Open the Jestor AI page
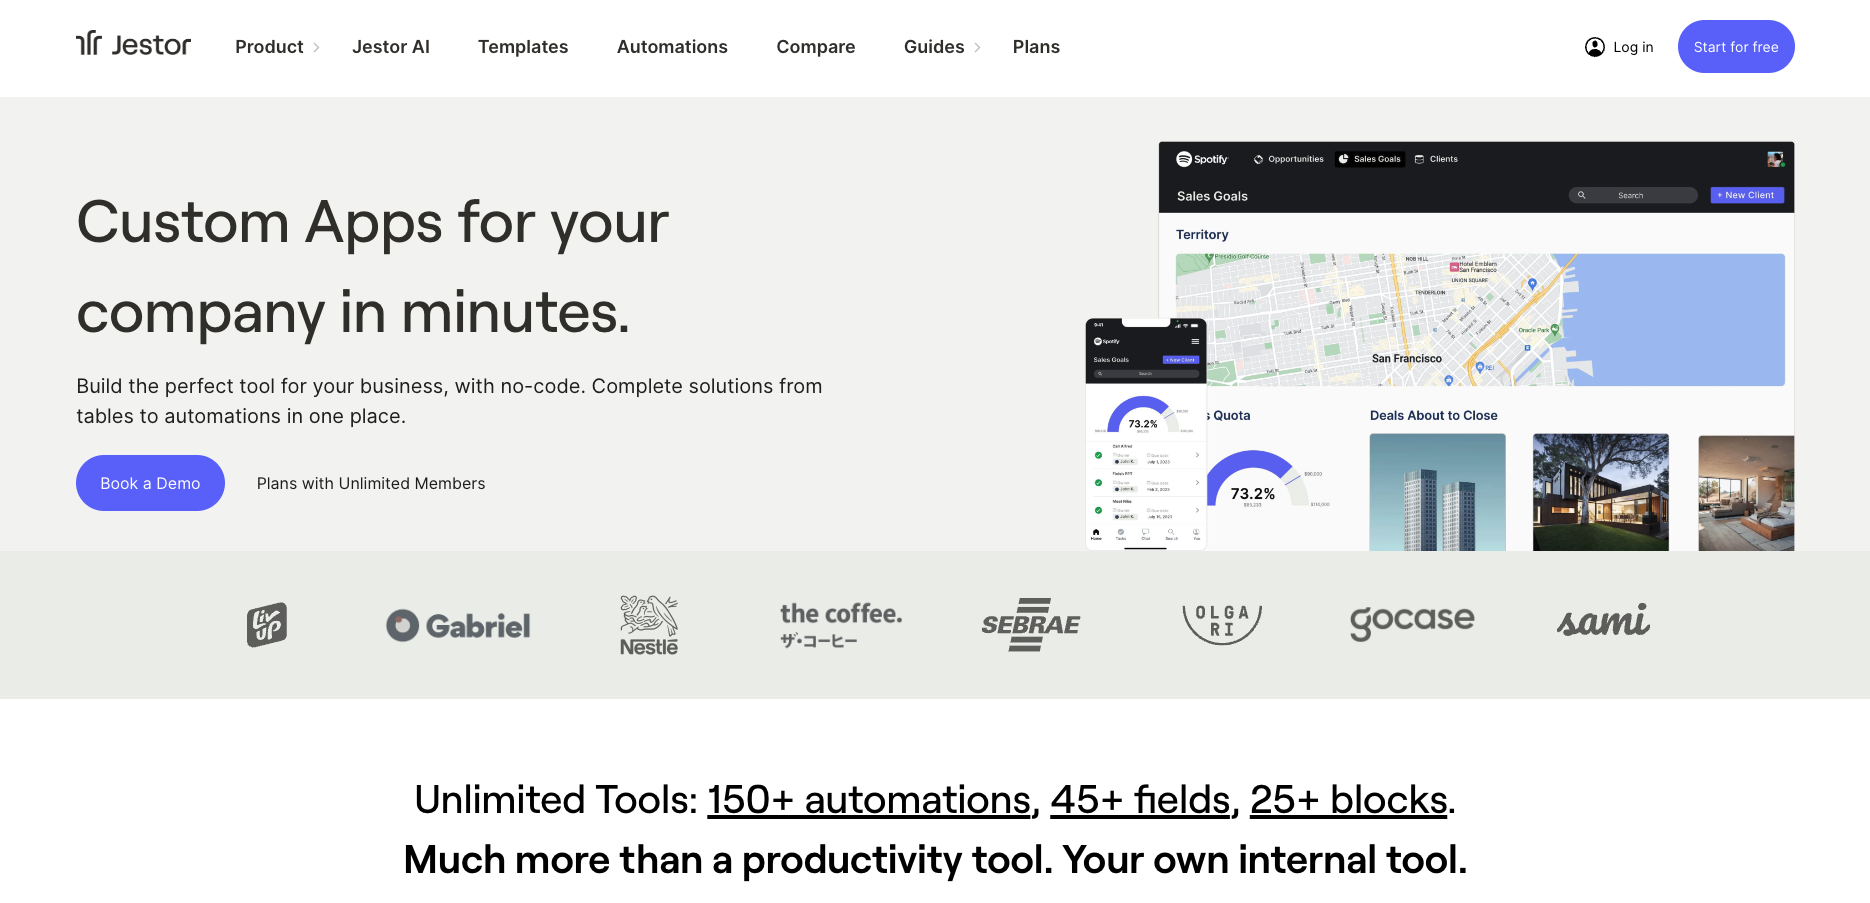 coord(391,47)
